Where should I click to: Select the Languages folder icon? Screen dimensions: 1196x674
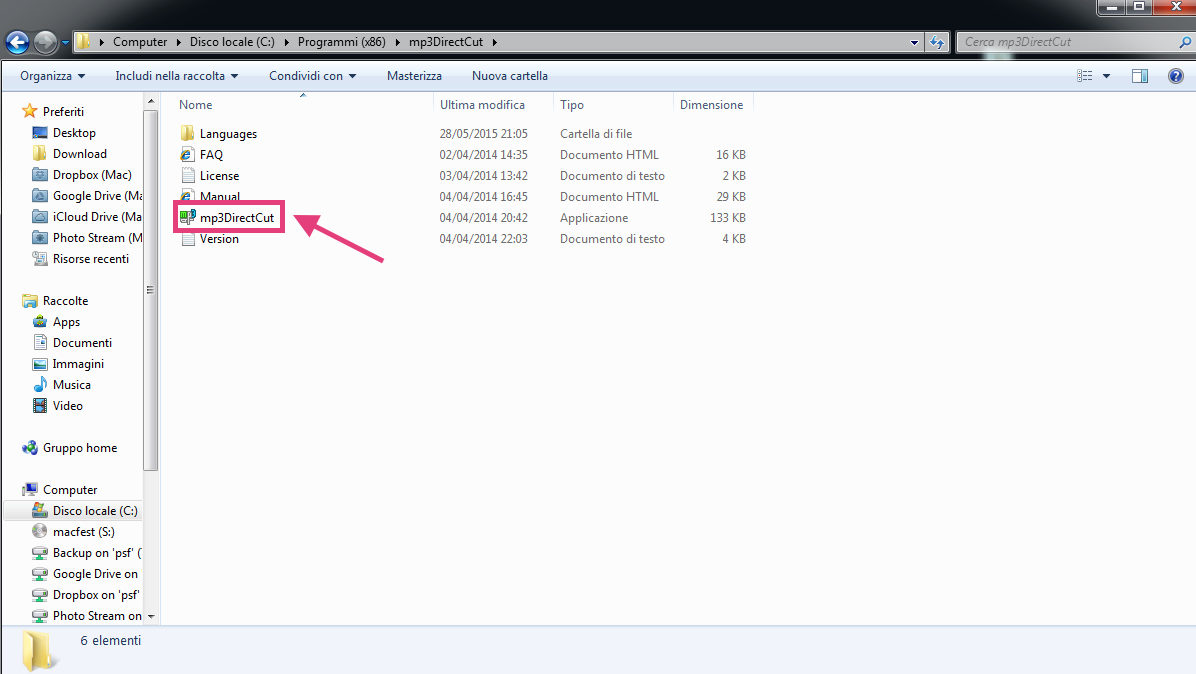pos(188,133)
